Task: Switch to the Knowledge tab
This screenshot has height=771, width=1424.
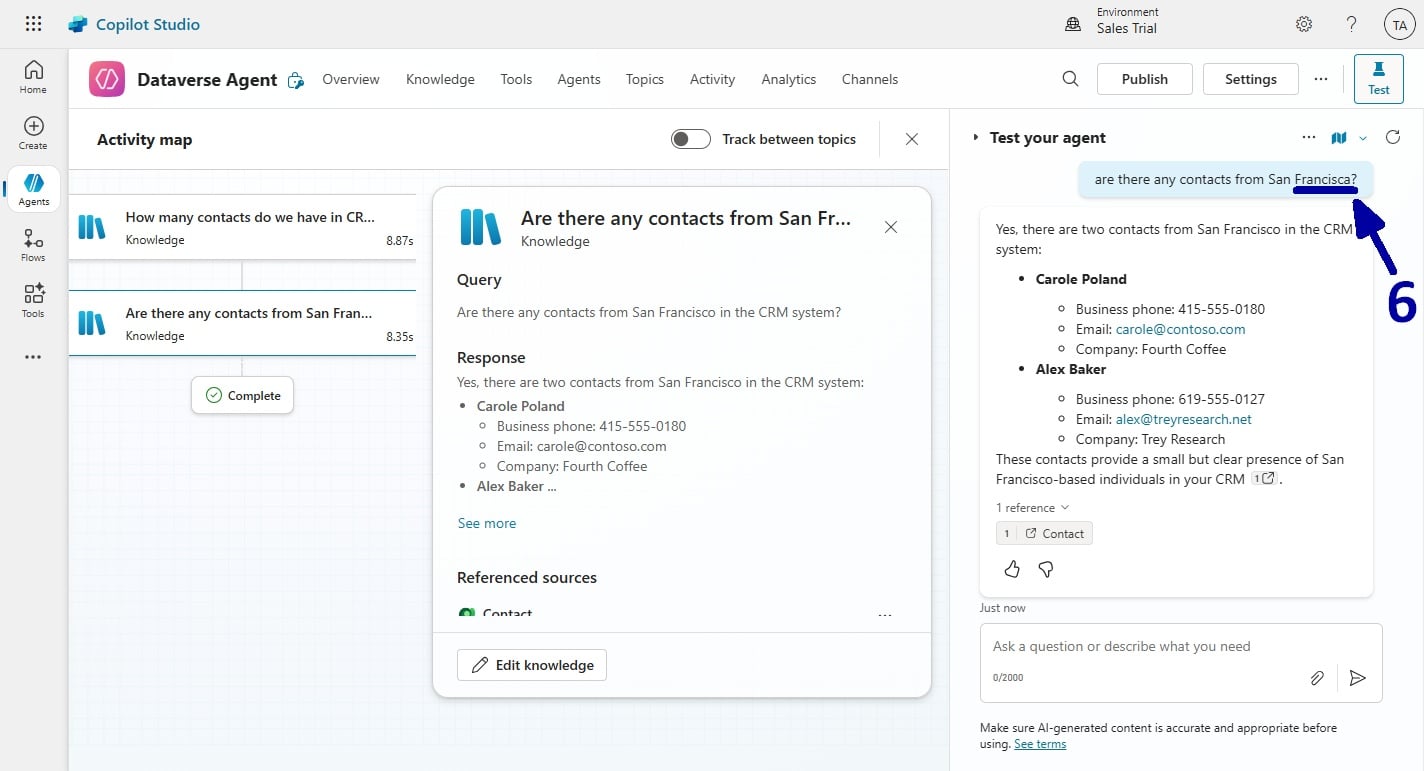Action: pos(440,79)
